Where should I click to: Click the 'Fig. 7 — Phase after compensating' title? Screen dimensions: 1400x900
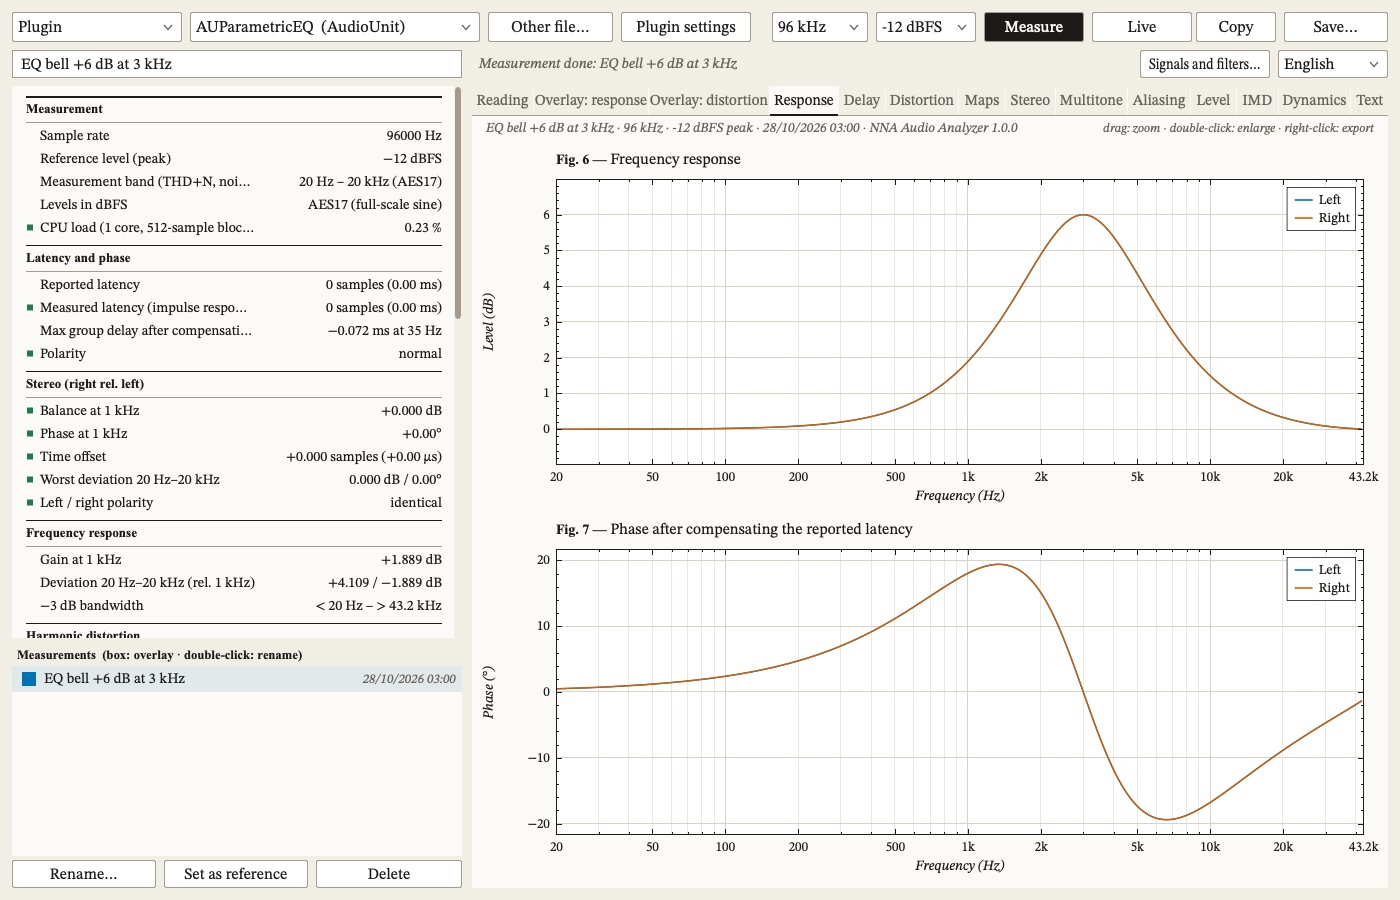click(734, 529)
